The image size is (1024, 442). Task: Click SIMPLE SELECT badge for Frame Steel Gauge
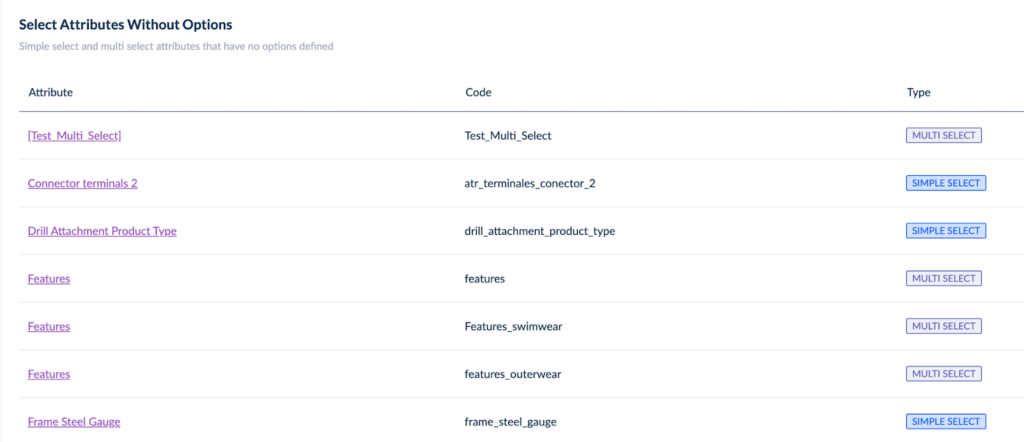click(x=946, y=422)
